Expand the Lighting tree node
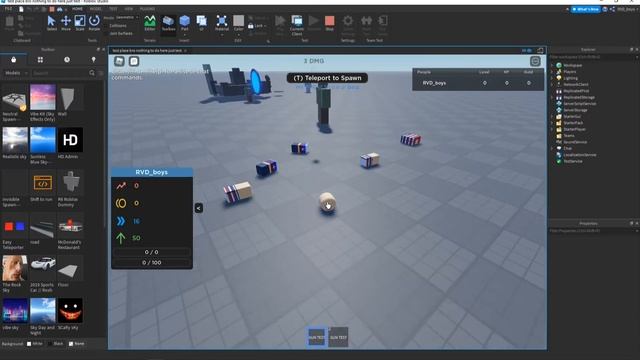Screen dimensions: 640x360 552,78
